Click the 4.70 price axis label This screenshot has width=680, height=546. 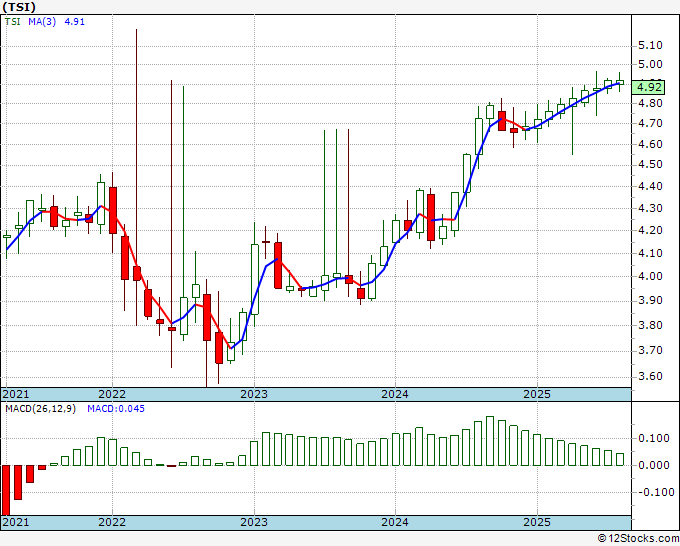(x=650, y=124)
